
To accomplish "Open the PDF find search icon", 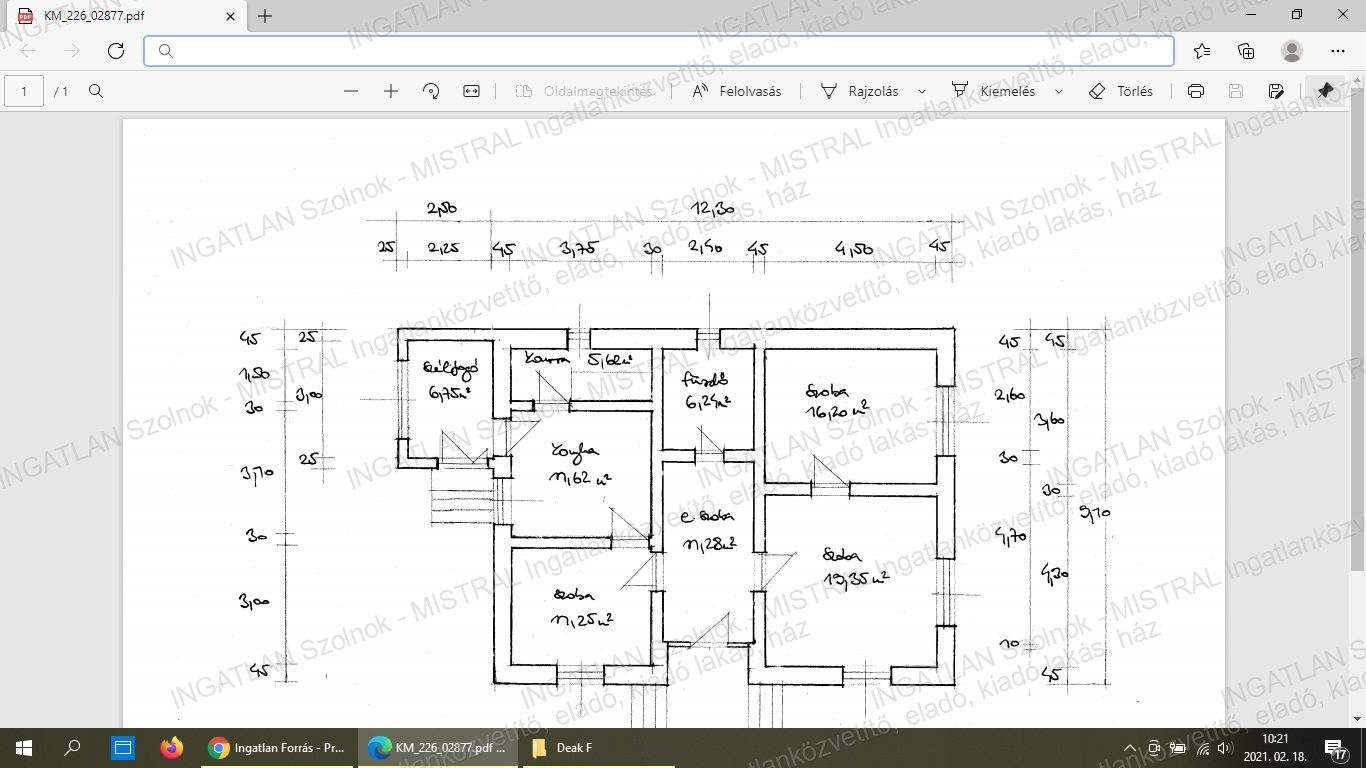I will tap(96, 91).
